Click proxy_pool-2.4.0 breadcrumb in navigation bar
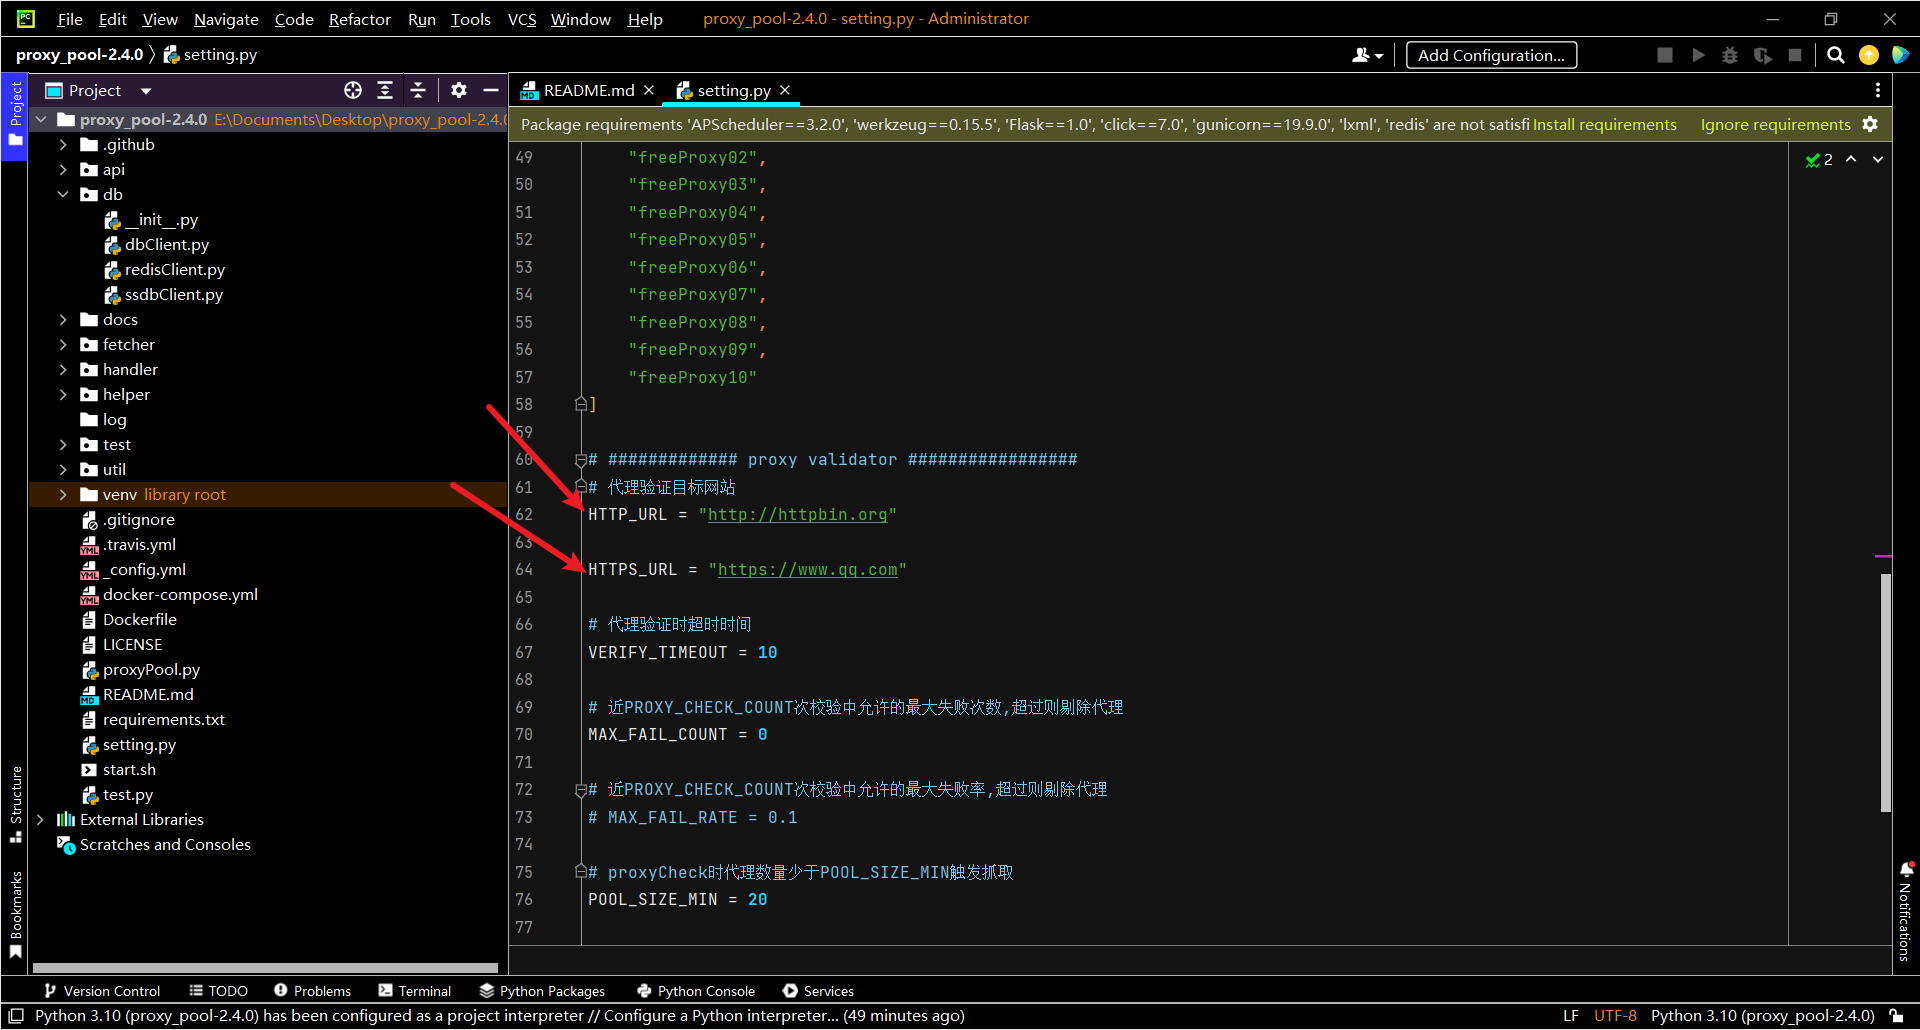The image size is (1920, 1030). [x=80, y=54]
